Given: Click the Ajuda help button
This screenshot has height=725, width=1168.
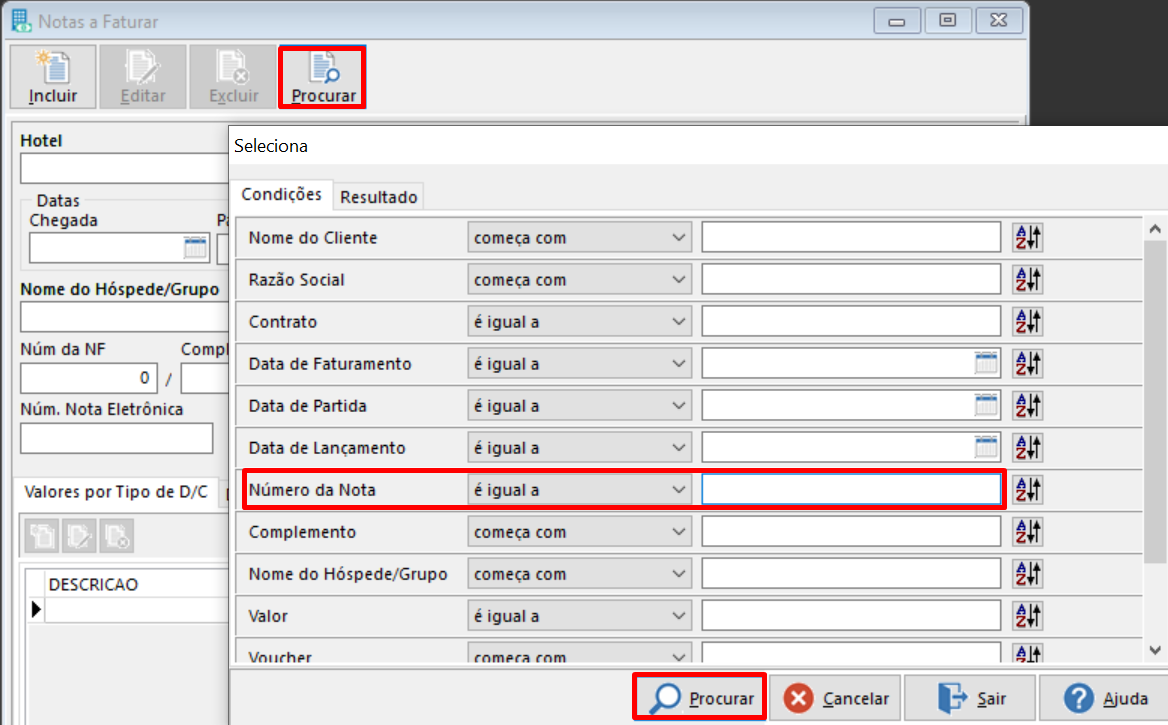Looking at the screenshot, I should [x=1105, y=698].
